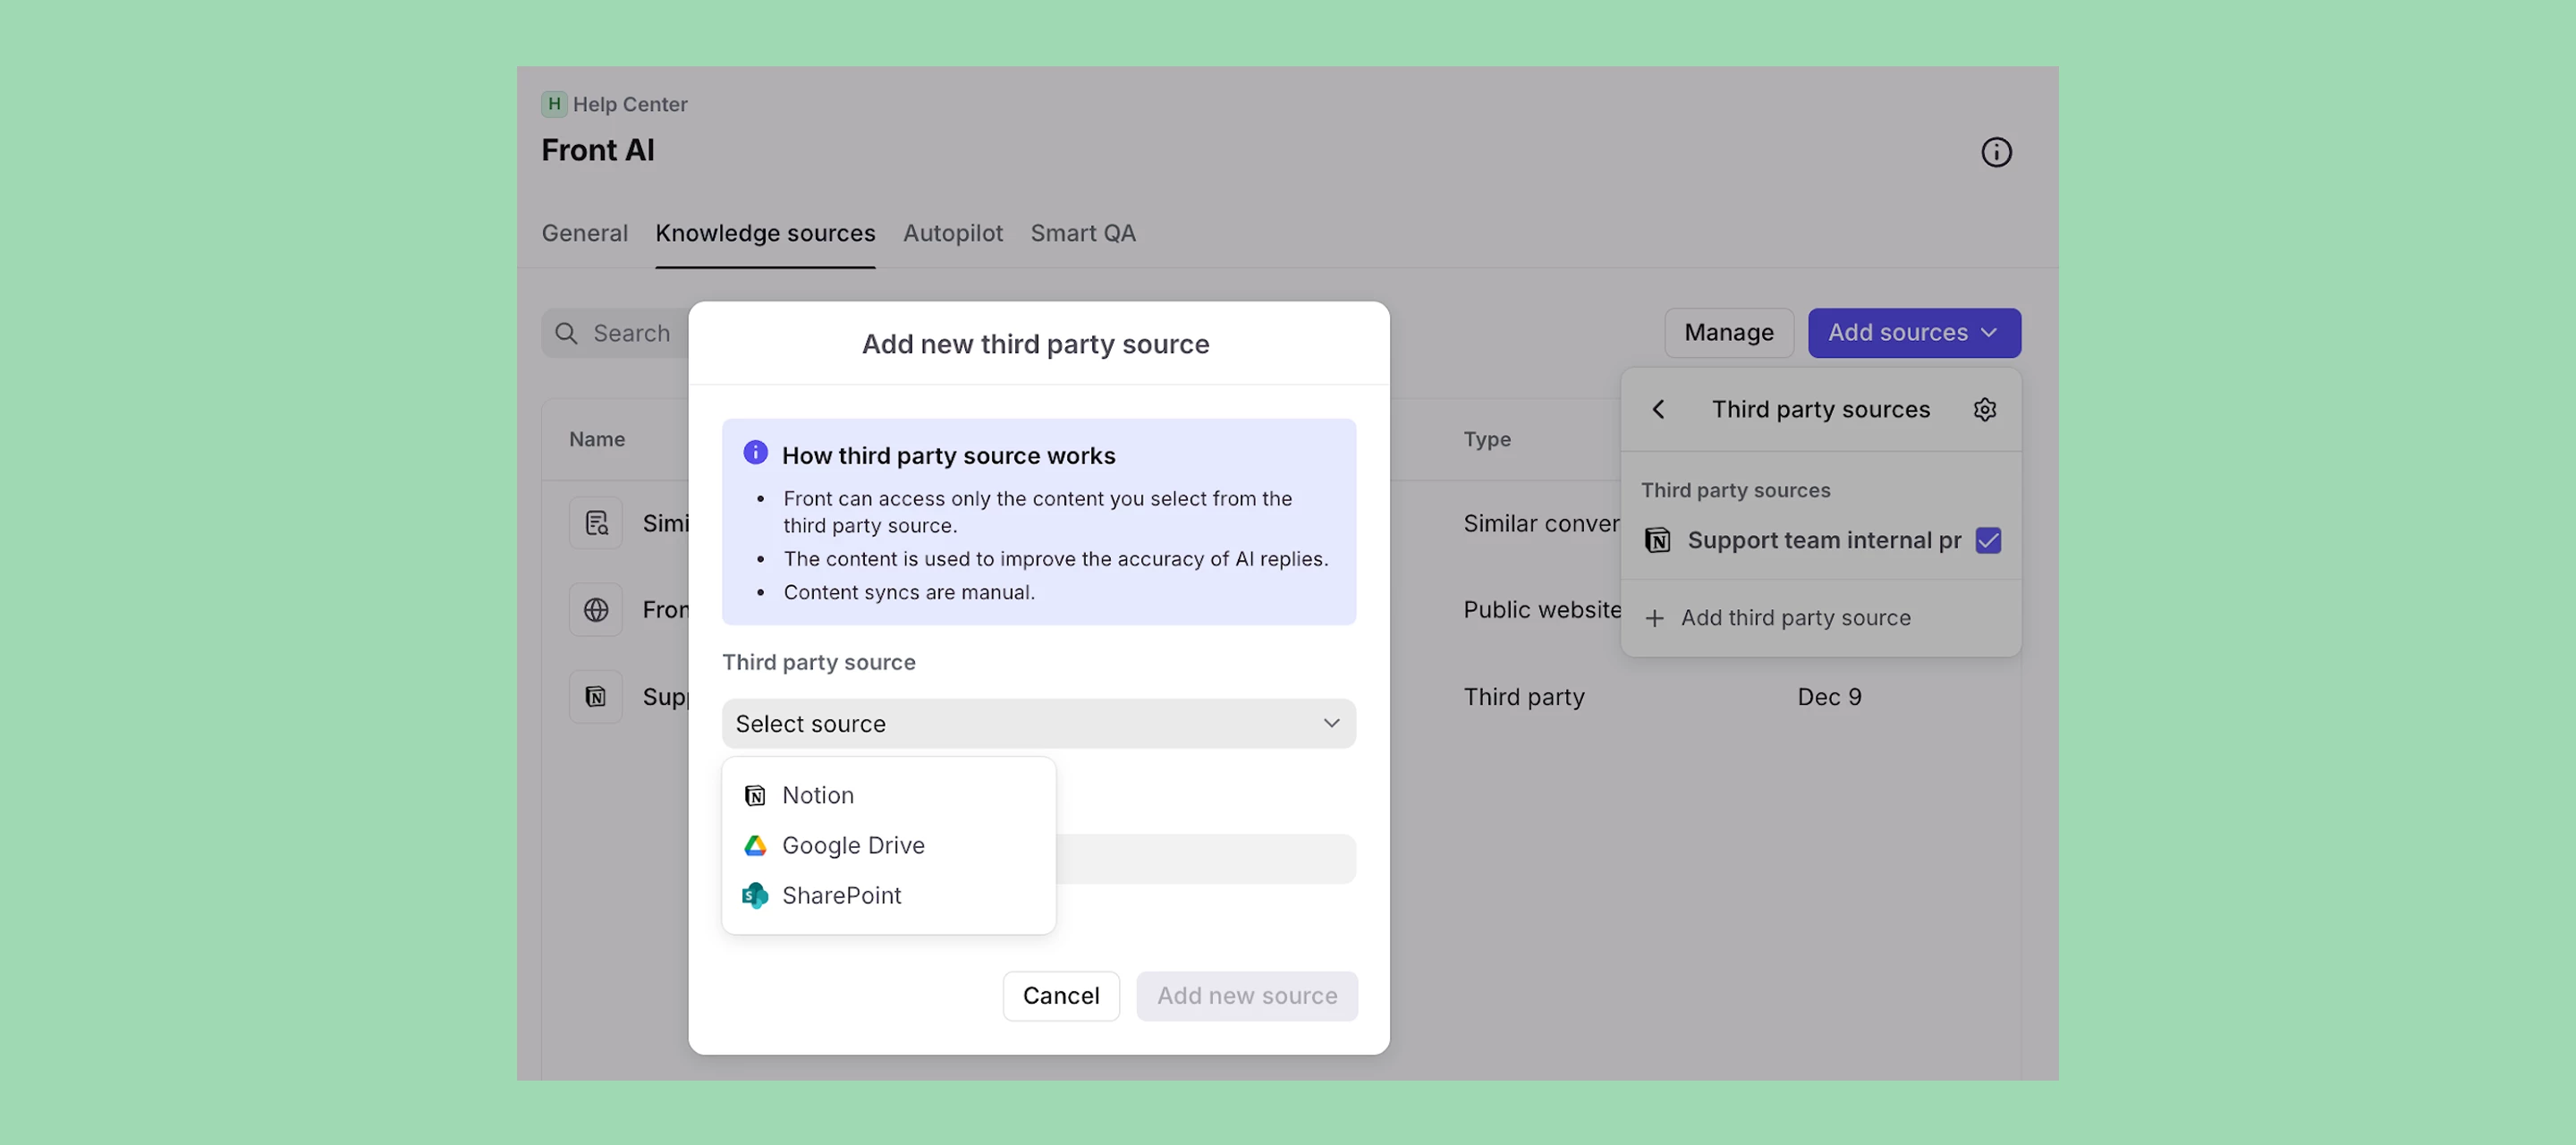Select the SharePoint icon
2576x1145 pixels.
point(755,895)
